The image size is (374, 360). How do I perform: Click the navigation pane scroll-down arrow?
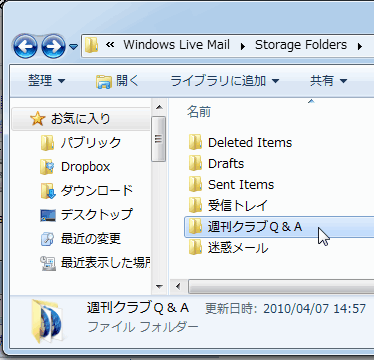click(159, 287)
